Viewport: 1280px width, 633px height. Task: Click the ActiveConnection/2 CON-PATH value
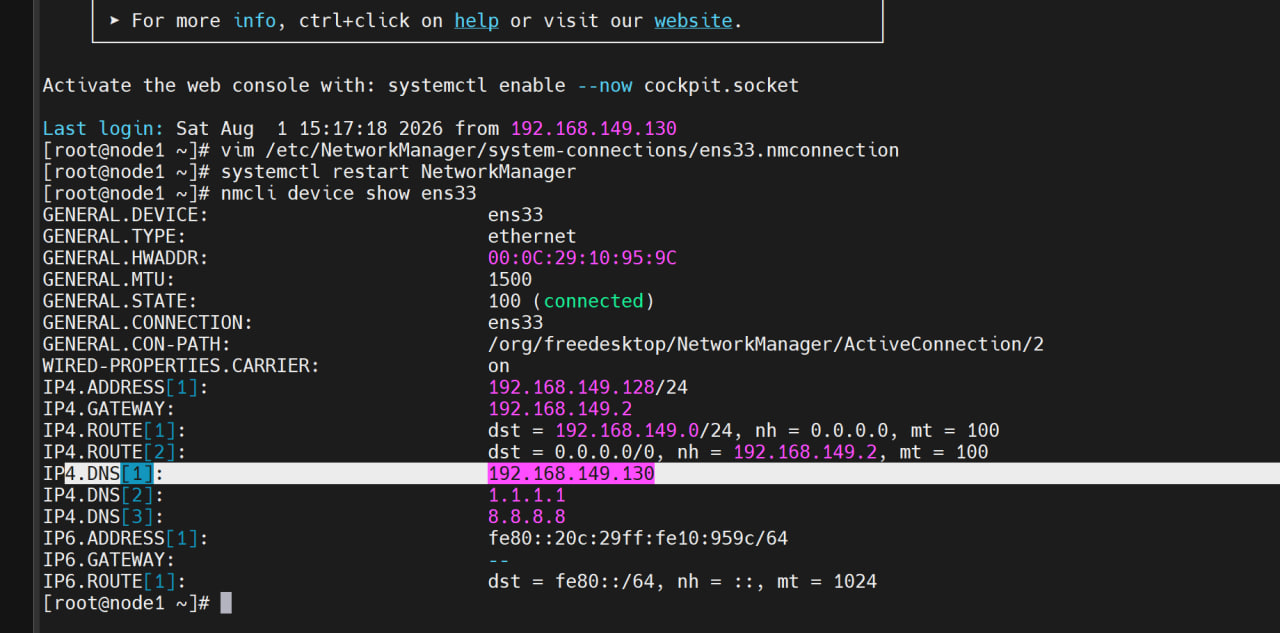pos(766,344)
